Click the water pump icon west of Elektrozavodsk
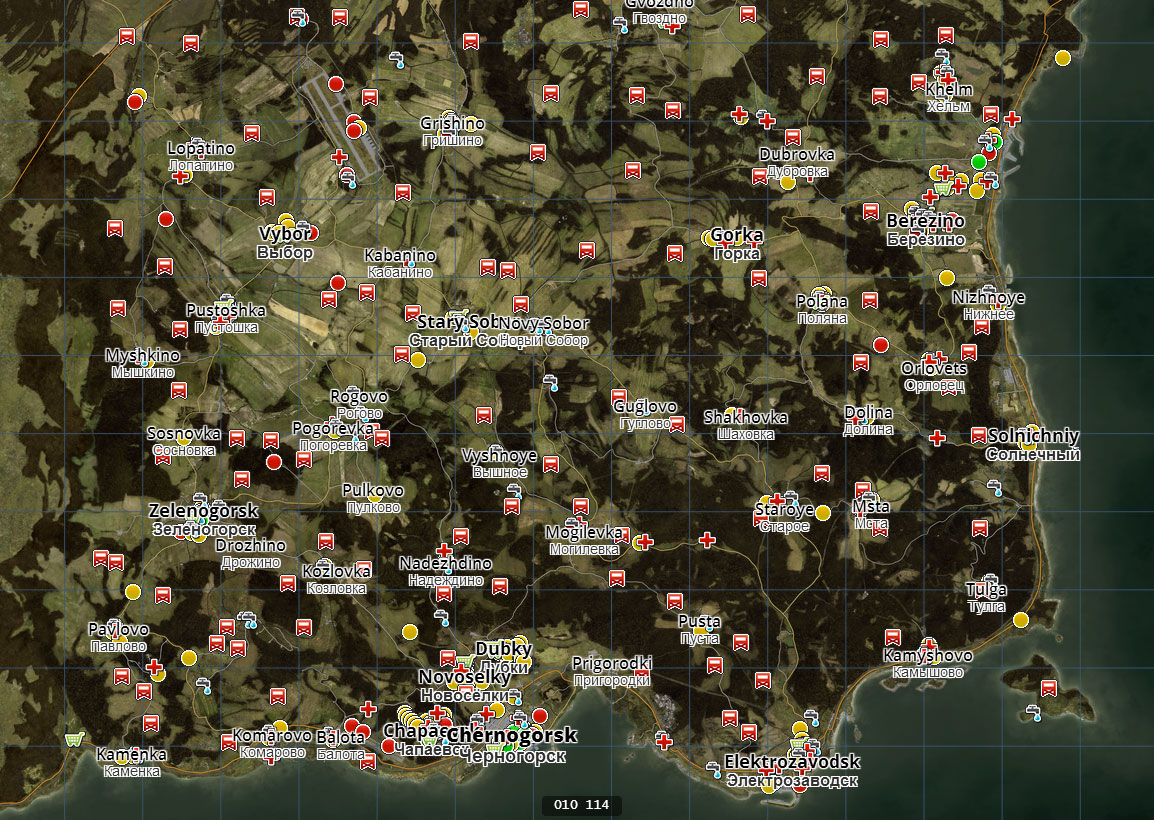 (x=713, y=770)
